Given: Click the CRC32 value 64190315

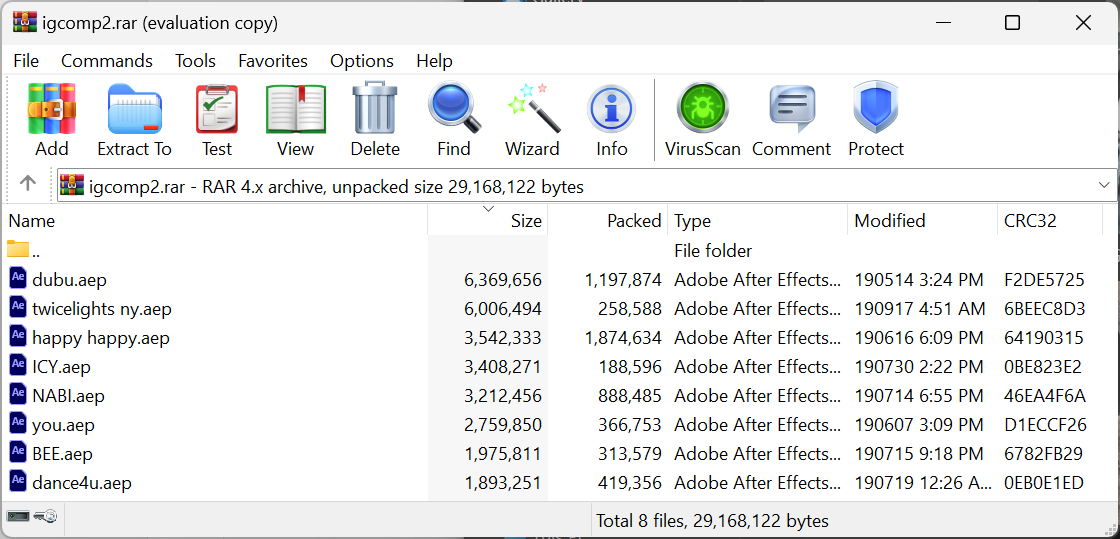Looking at the screenshot, I should click(x=1044, y=338).
